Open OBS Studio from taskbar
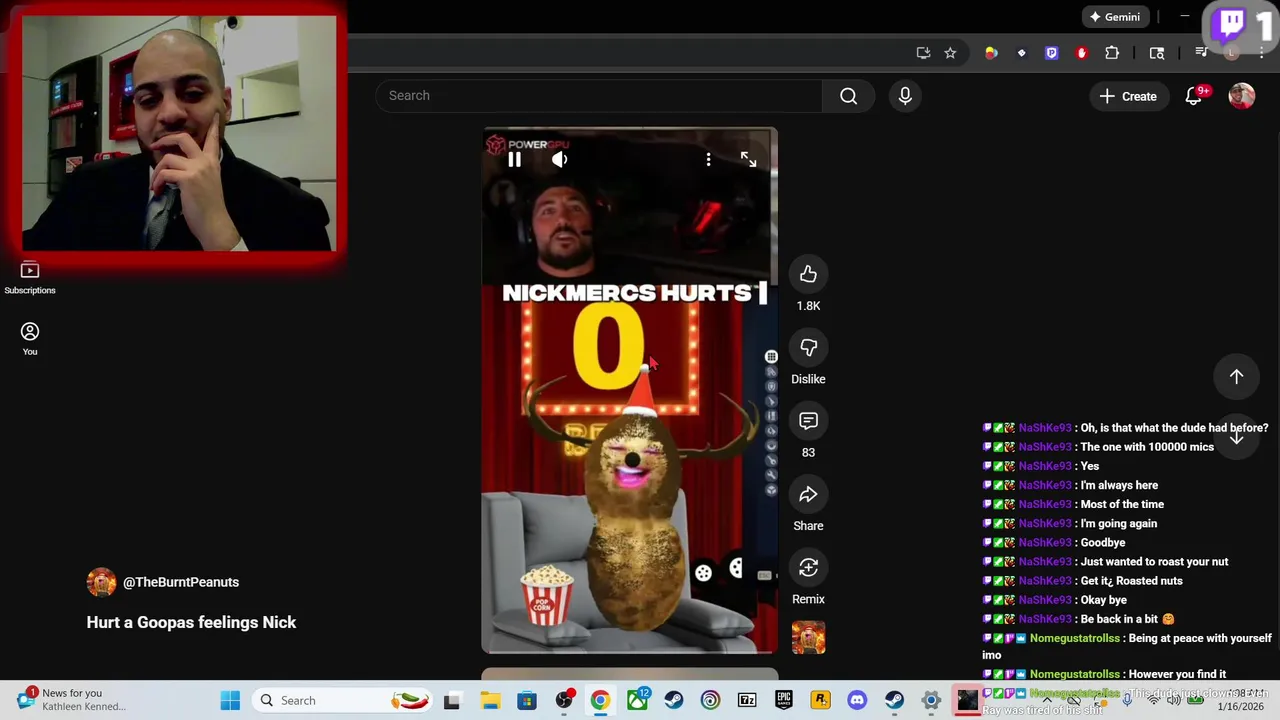 pos(564,700)
